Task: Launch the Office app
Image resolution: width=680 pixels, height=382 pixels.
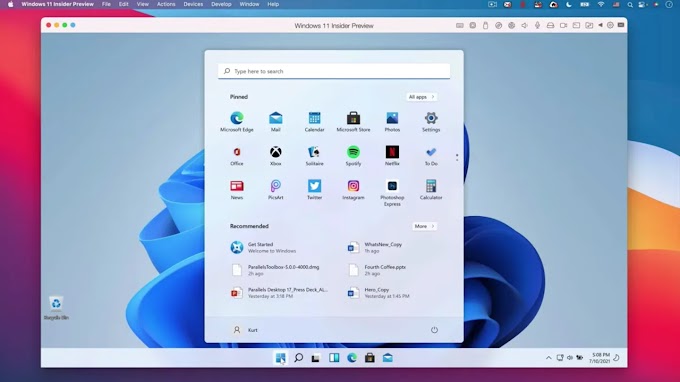Action: [x=236, y=156]
